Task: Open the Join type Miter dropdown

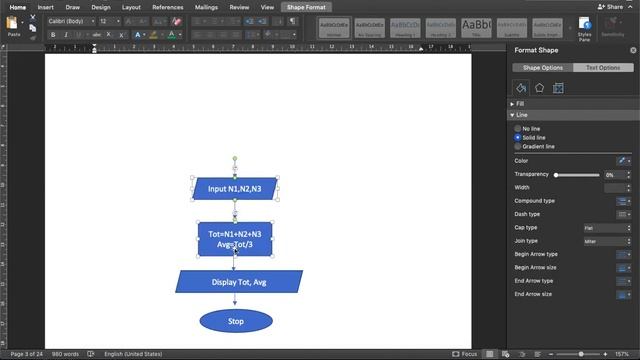Action: tap(607, 241)
